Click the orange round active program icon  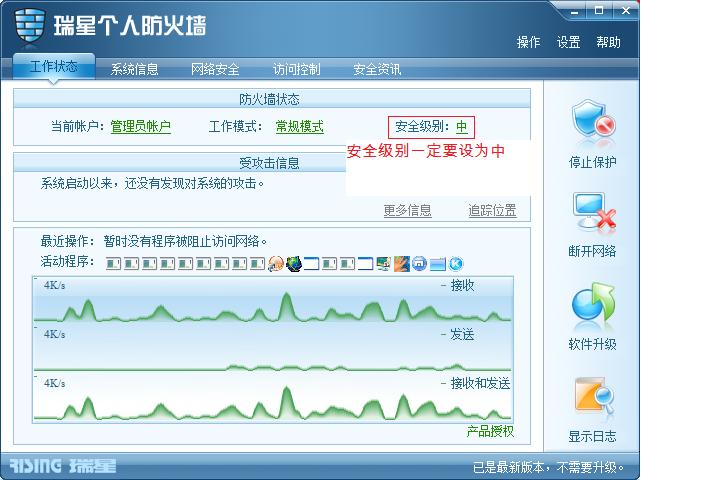(x=276, y=264)
